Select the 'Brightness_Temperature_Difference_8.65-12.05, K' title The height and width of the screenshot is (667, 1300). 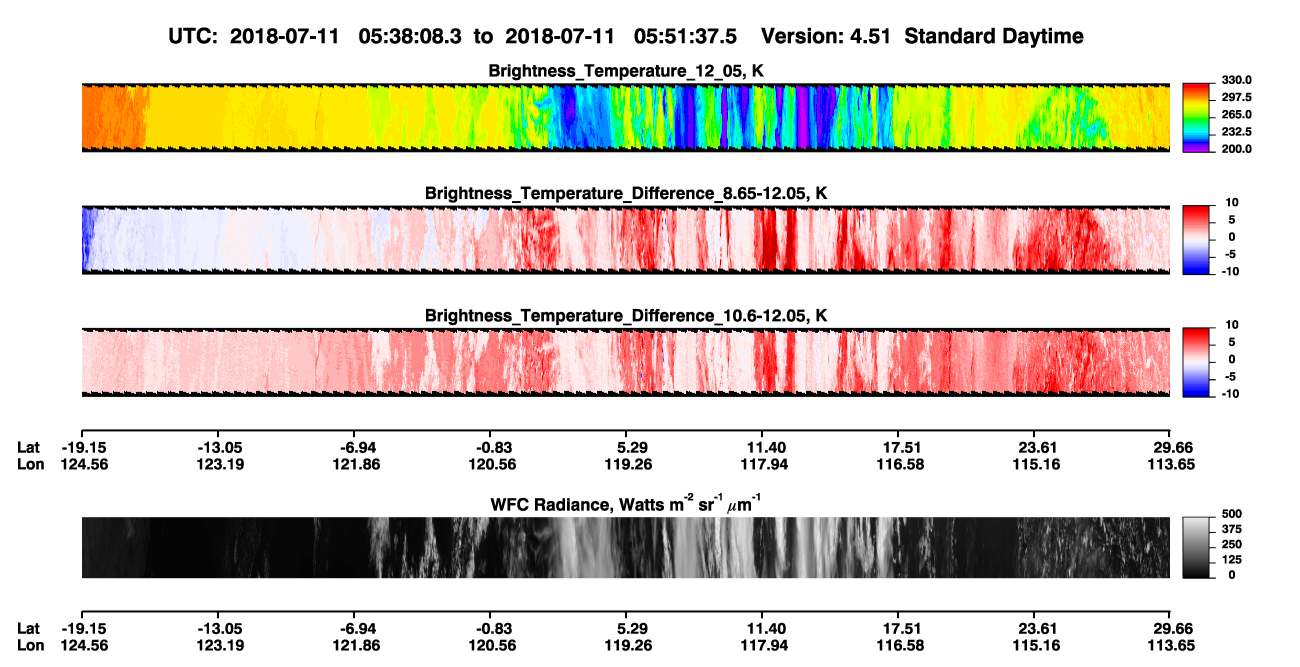[x=626, y=193]
